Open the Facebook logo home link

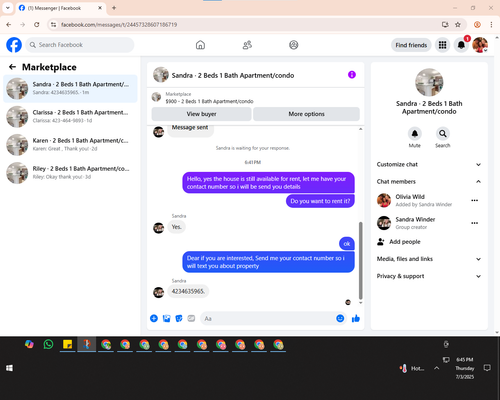point(14,45)
